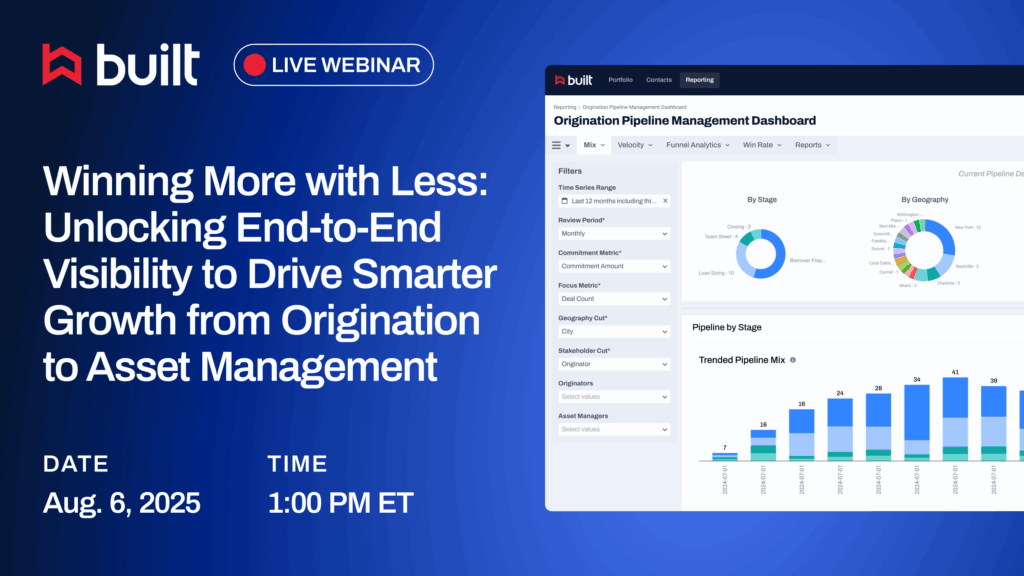
Task: Open the Commitment Metric dropdown
Action: 614,266
